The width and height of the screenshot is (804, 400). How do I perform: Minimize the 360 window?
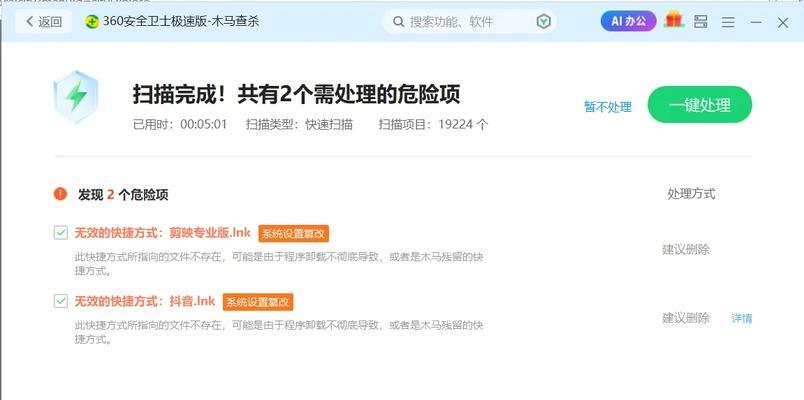(756, 22)
